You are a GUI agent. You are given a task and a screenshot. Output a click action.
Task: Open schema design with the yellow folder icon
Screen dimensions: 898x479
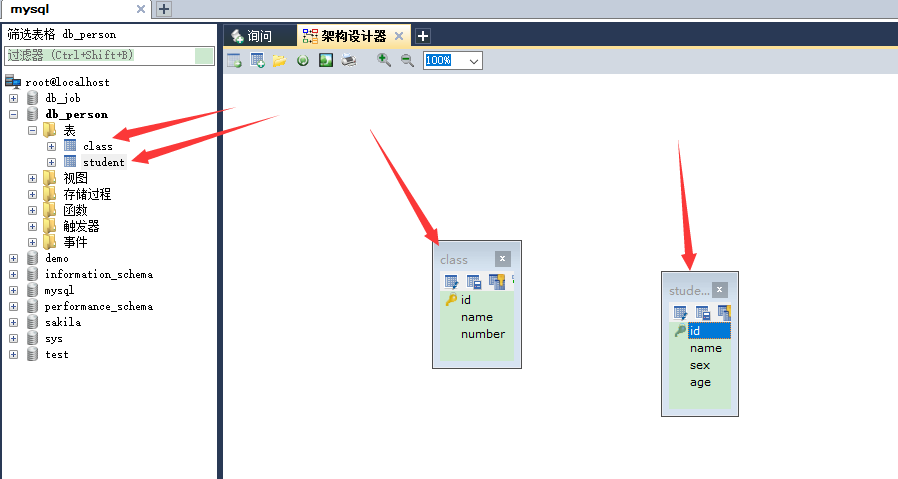point(279,60)
